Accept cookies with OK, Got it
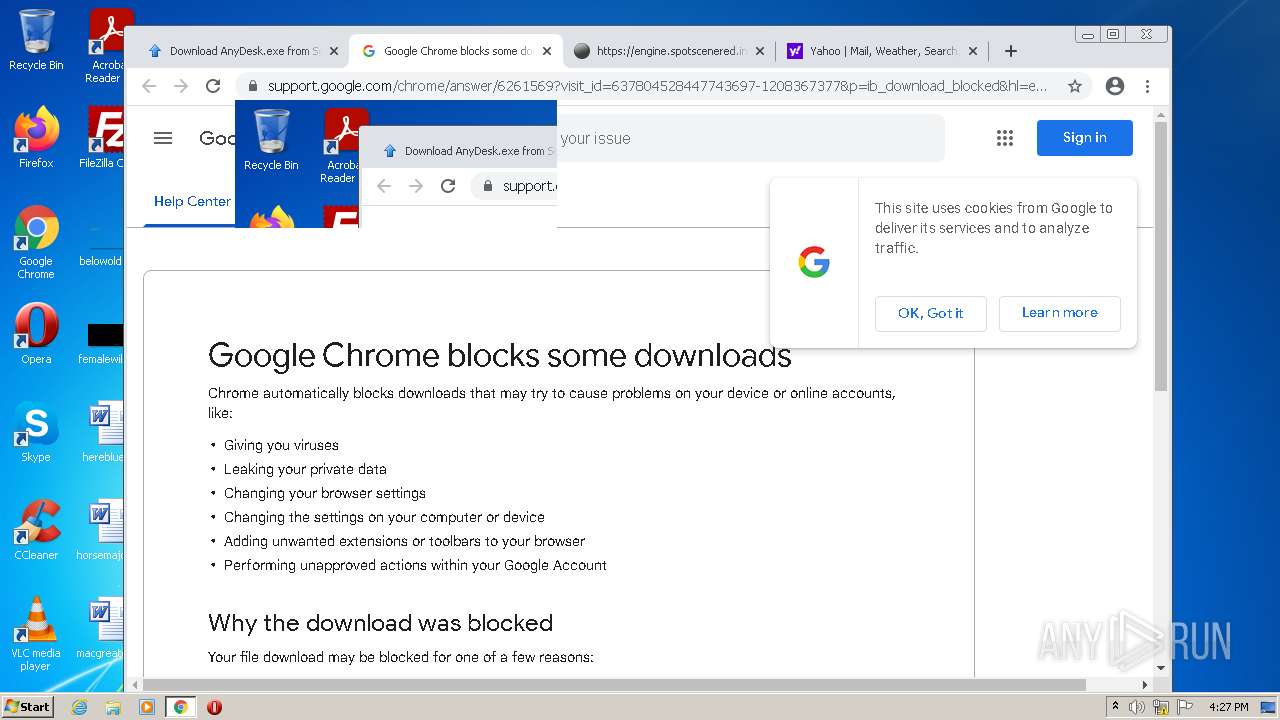1280x720 pixels. click(x=930, y=313)
